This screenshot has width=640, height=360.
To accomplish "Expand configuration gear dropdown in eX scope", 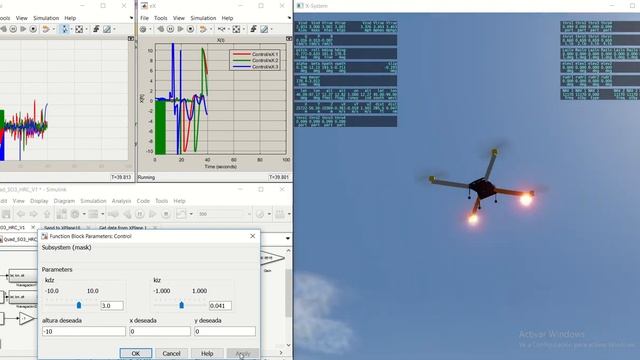I will (150, 29).
